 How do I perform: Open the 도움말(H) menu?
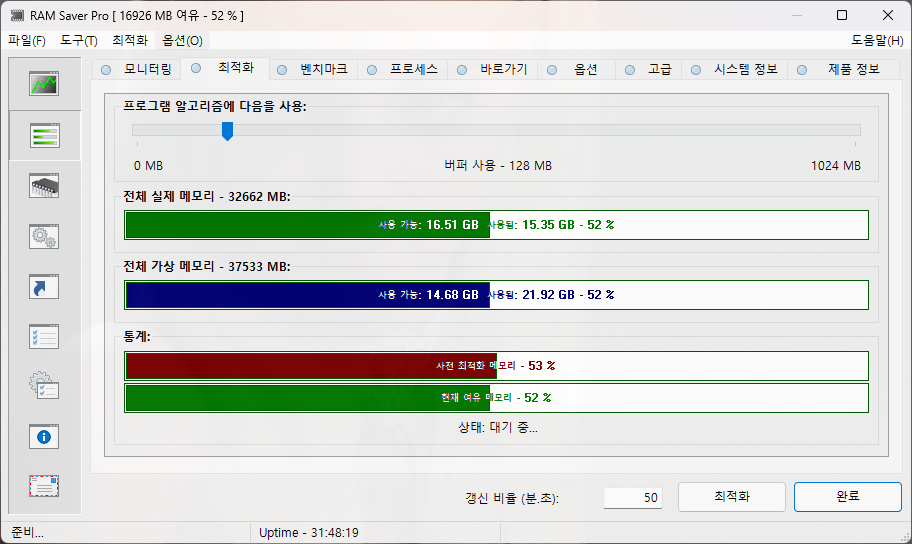[x=877, y=41]
